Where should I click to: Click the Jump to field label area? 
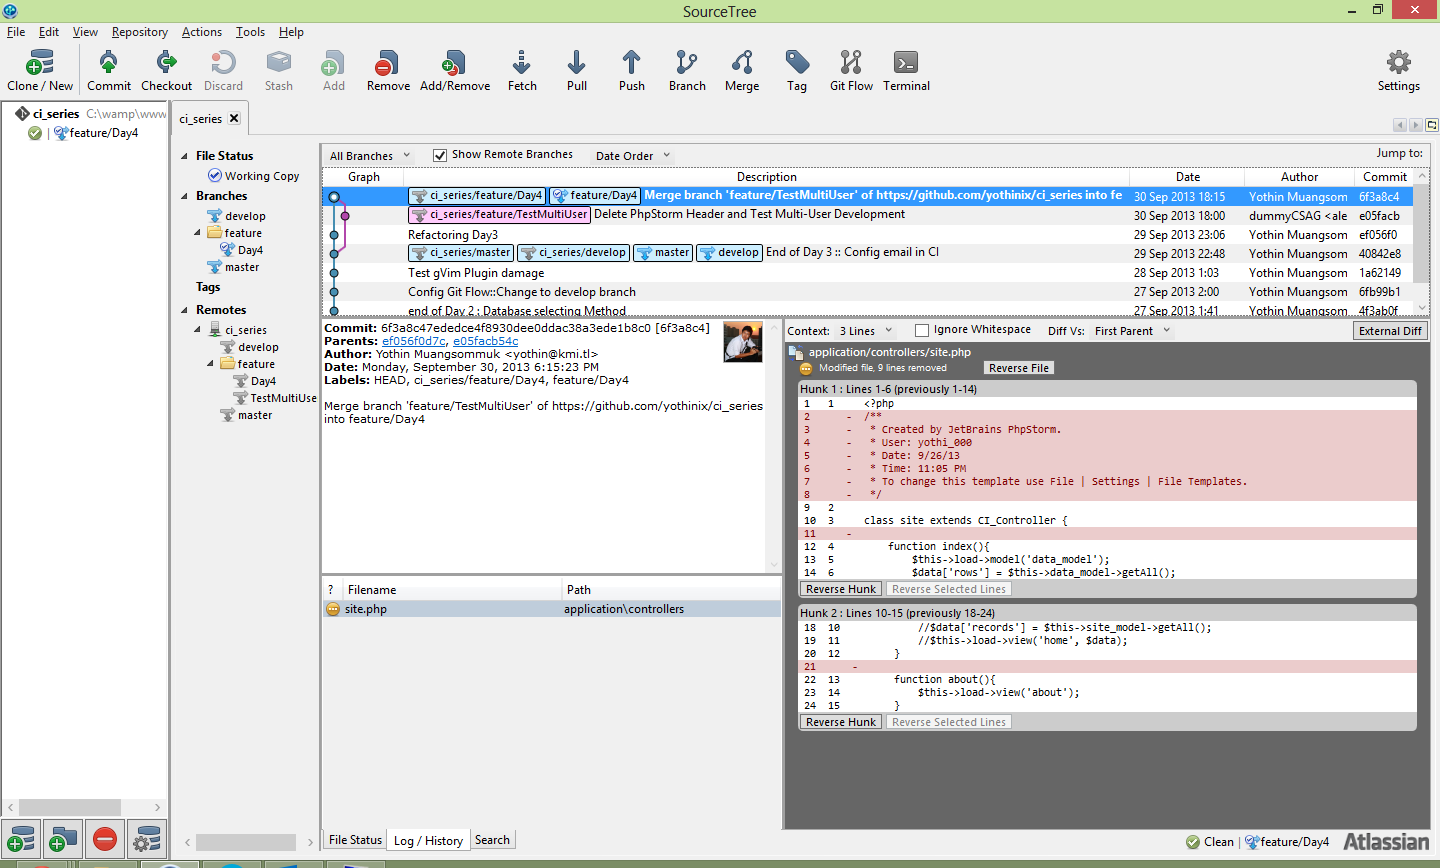coord(1399,153)
